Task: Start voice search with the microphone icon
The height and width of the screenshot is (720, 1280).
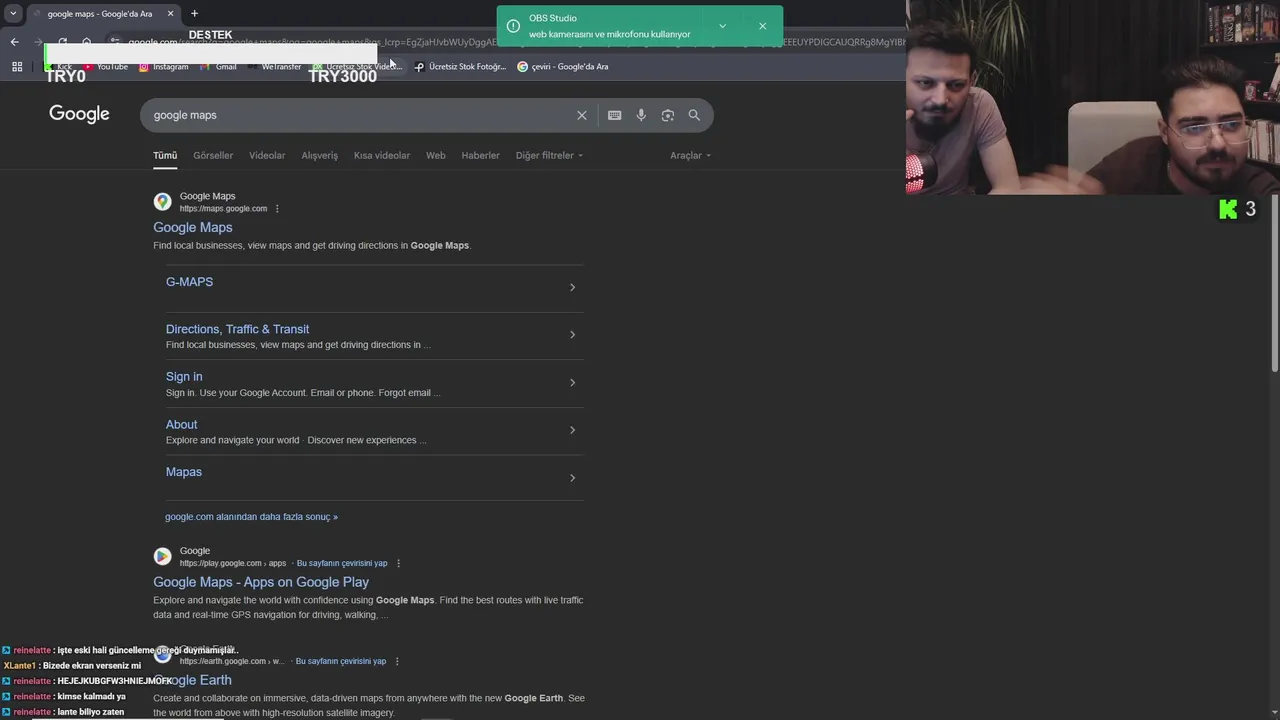Action: 641,115
